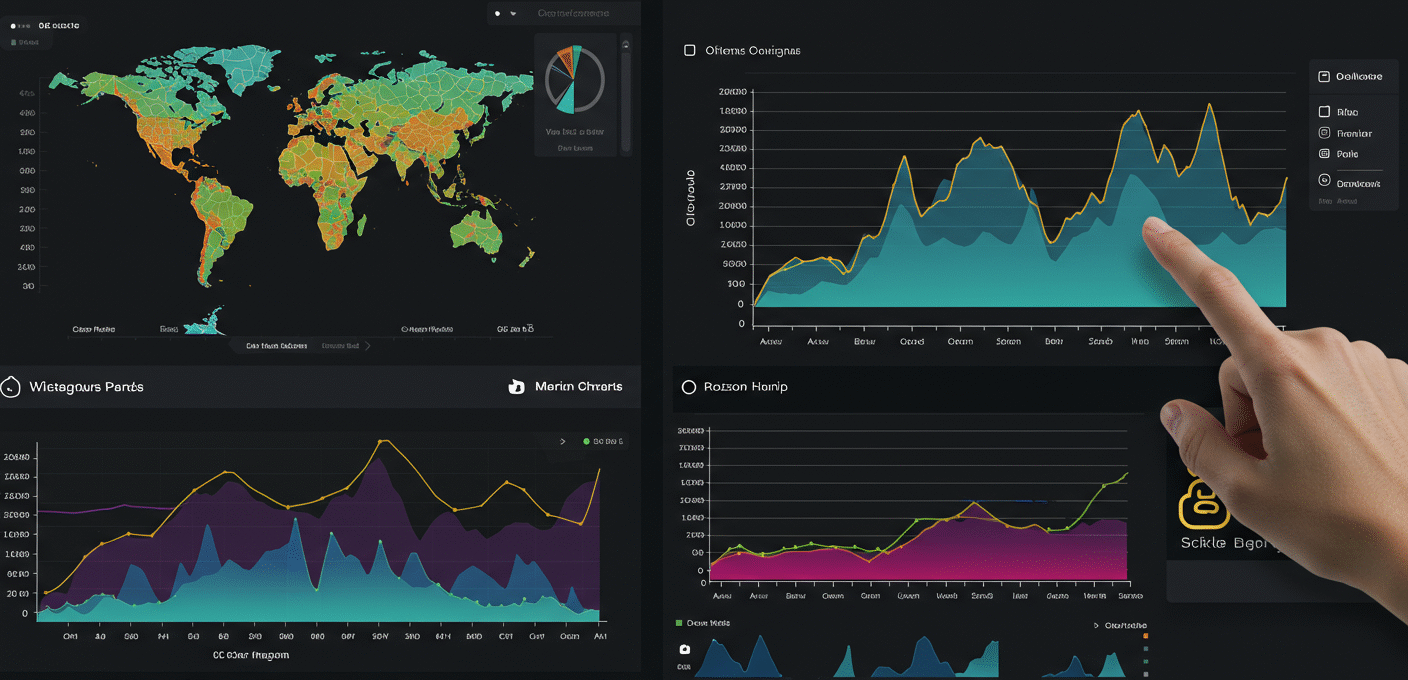
Task: Open the Merin Chrarts tab
Action: (578, 387)
